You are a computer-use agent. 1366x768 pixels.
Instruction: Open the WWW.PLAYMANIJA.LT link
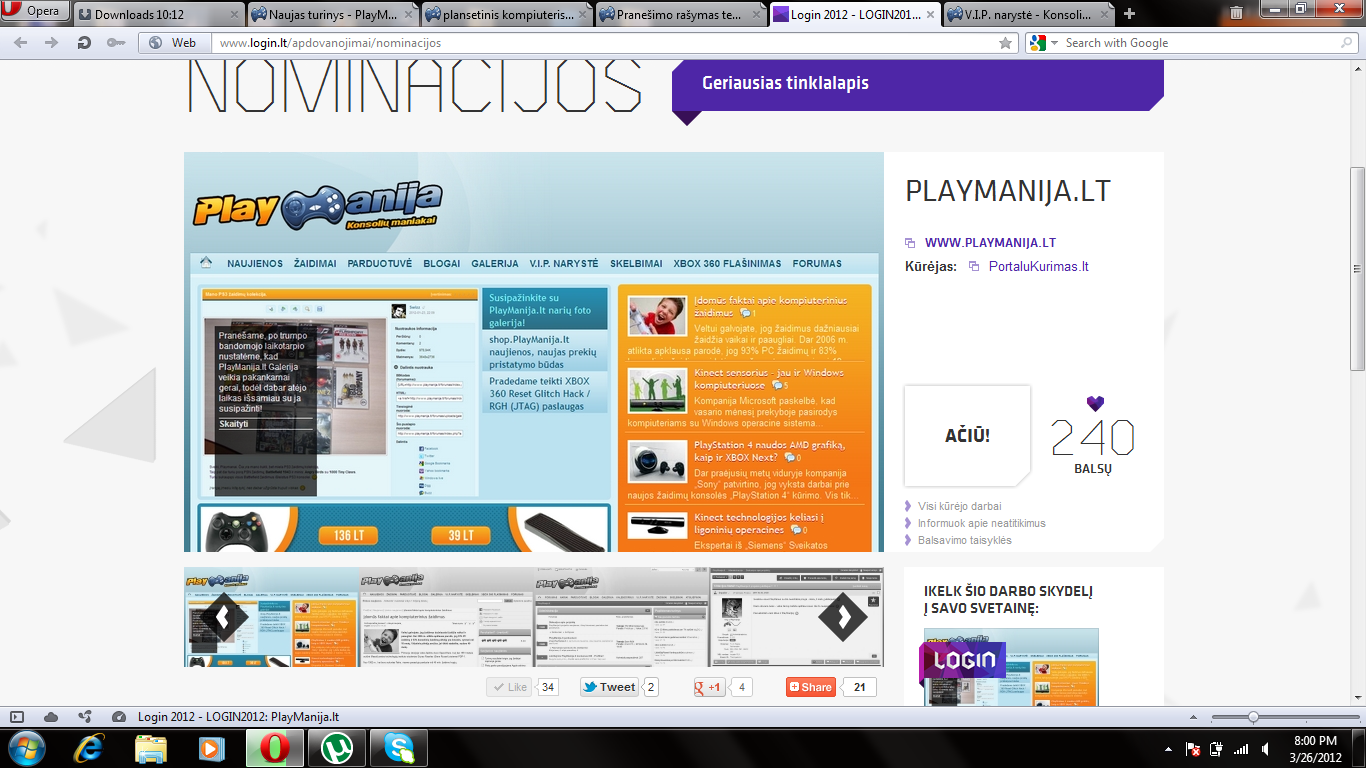[x=990, y=243]
